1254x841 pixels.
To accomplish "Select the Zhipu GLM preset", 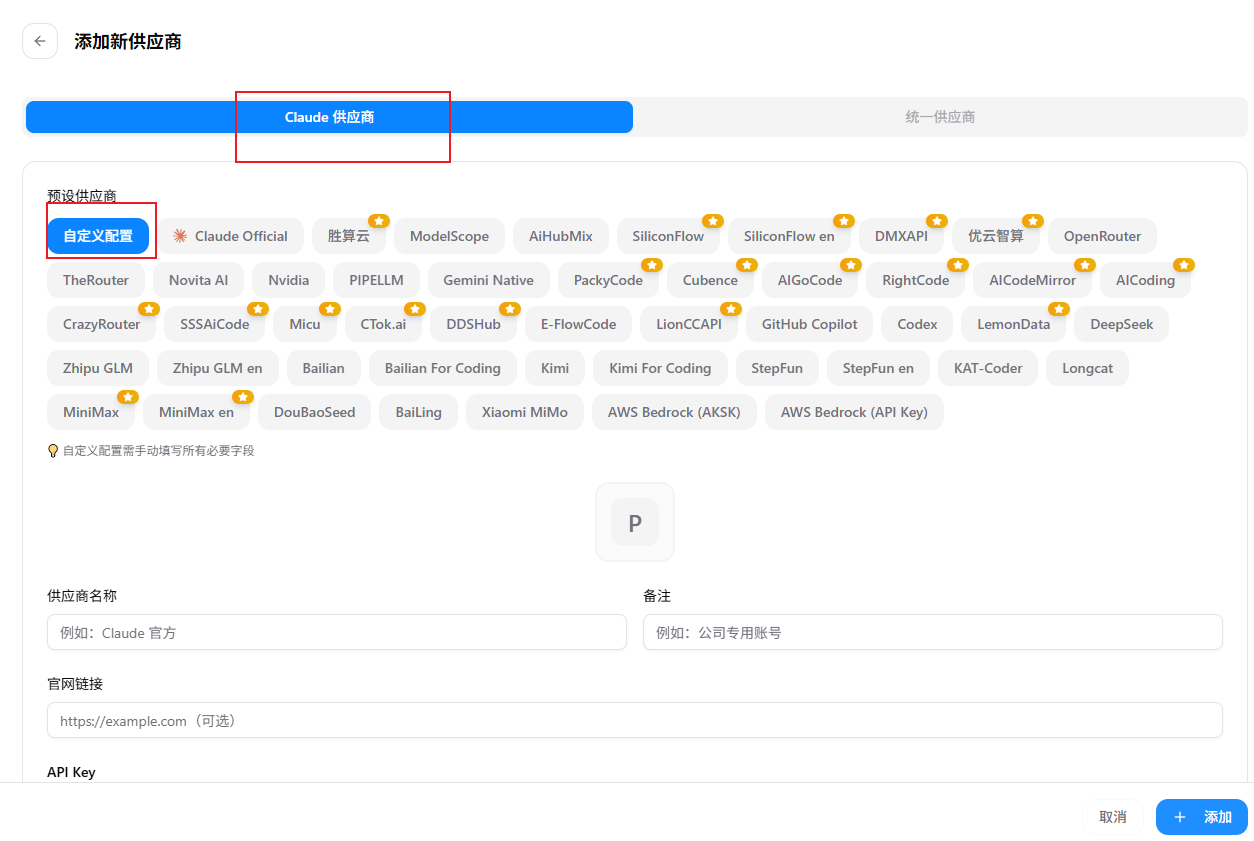I will pos(98,368).
